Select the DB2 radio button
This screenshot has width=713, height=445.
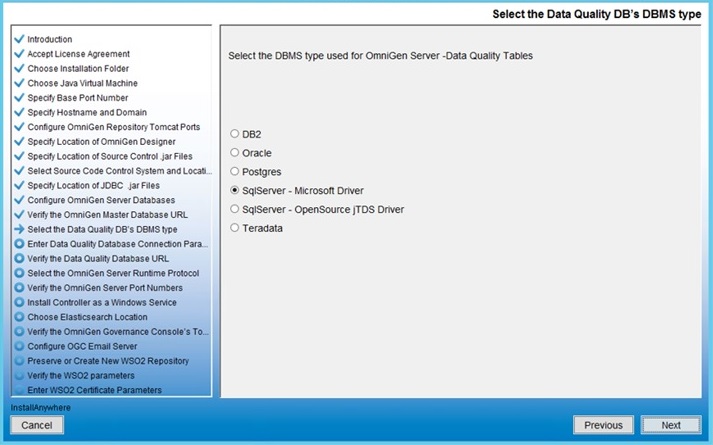tap(234, 134)
